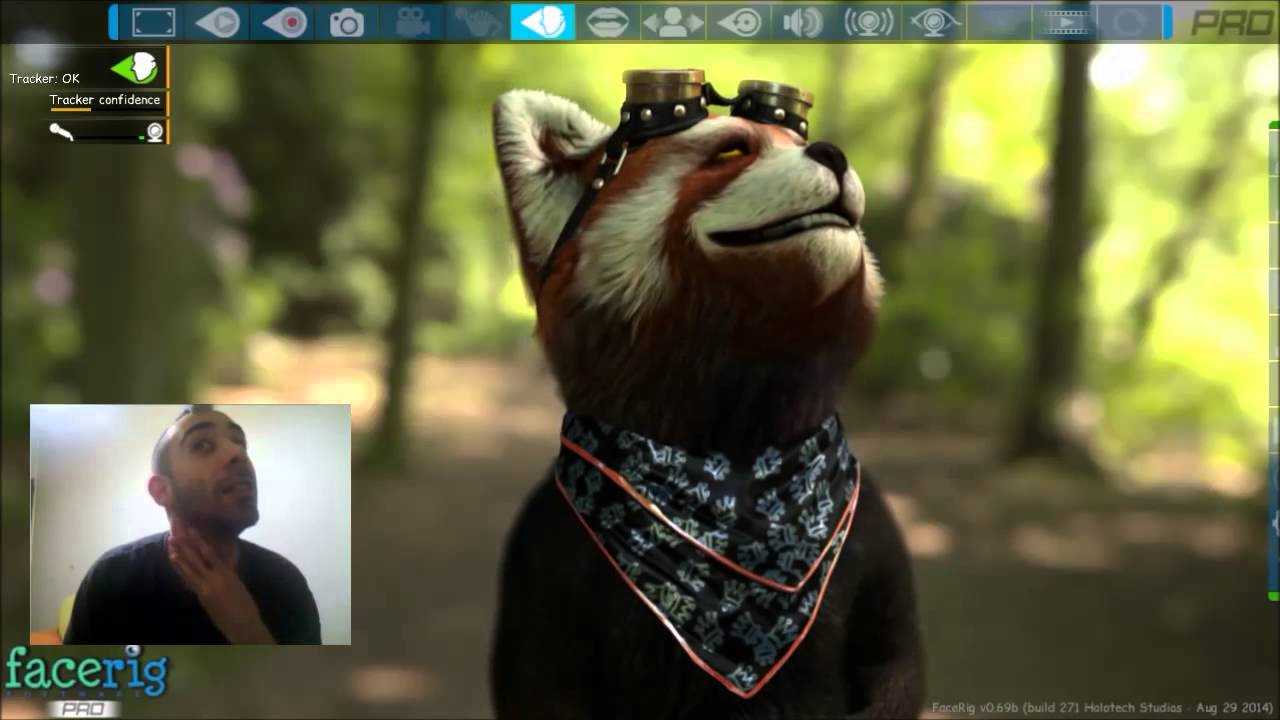Image resolution: width=1280 pixels, height=720 pixels.
Task: Toggle fullscreen frame icon in top toolbar
Action: 154,22
